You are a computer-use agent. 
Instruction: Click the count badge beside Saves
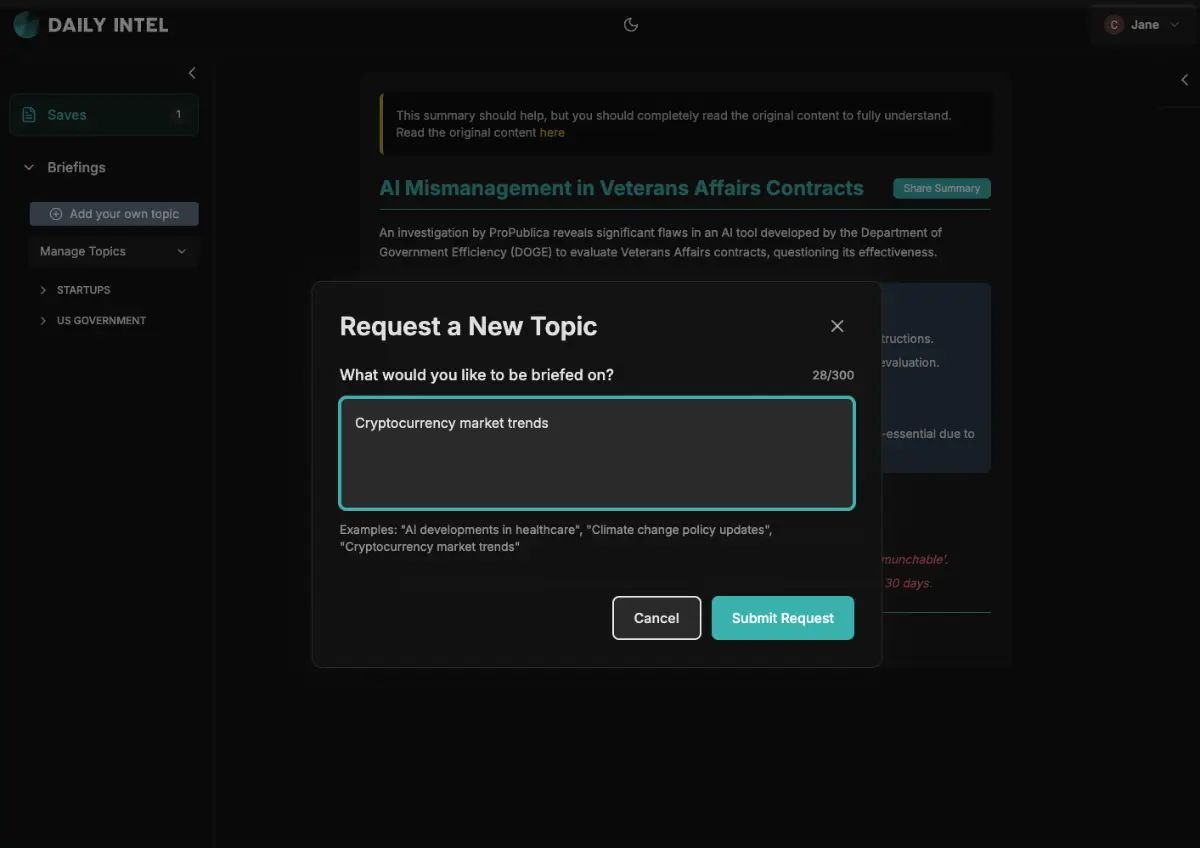click(x=179, y=115)
